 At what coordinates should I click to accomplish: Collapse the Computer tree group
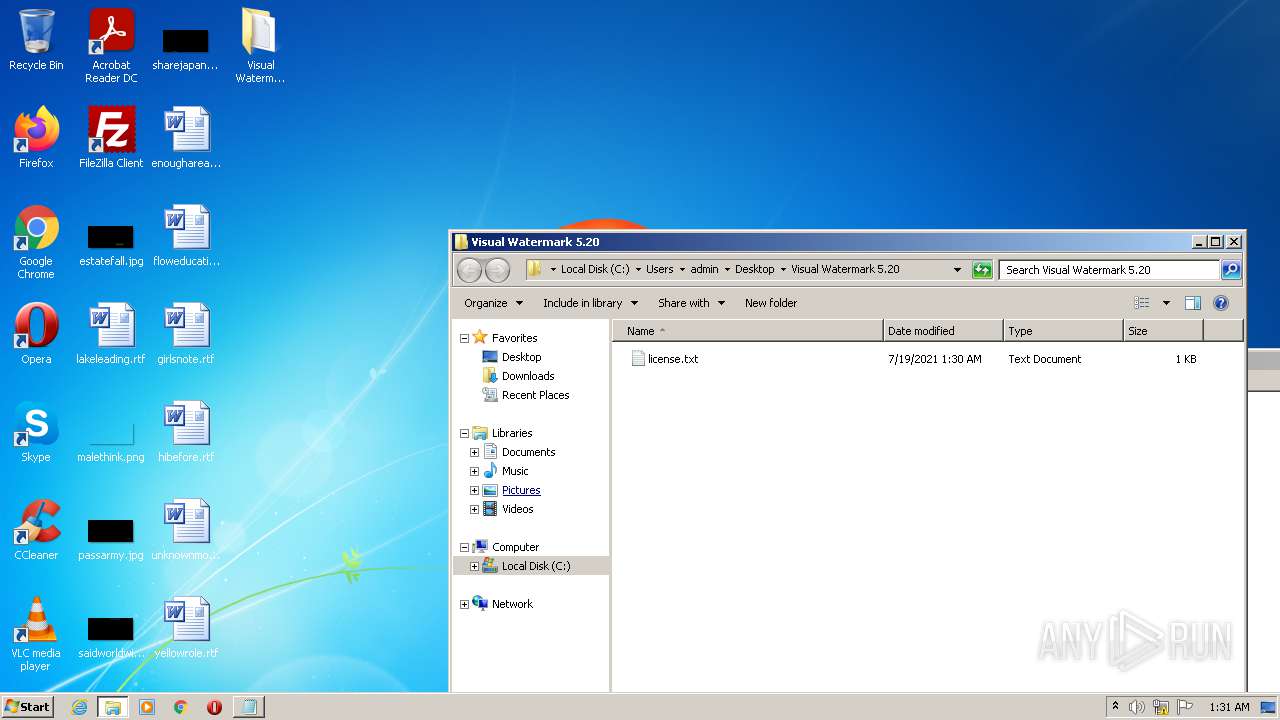[464, 547]
